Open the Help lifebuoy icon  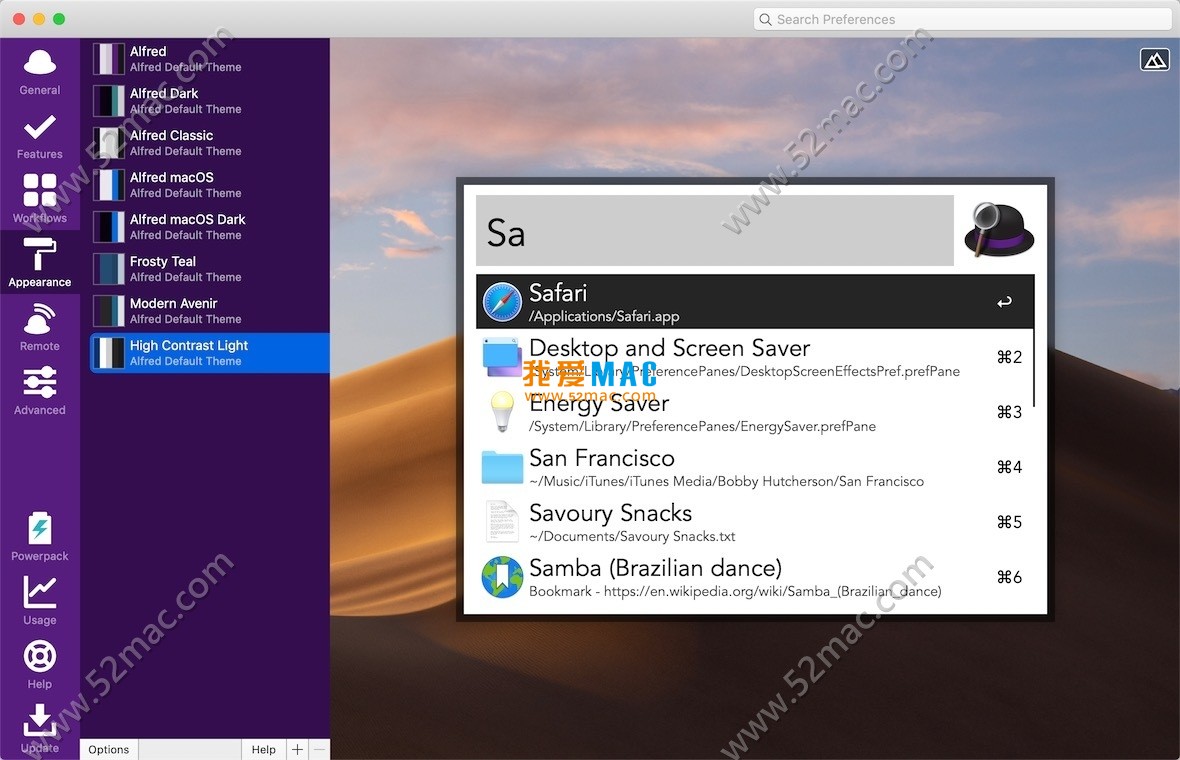(x=40, y=656)
